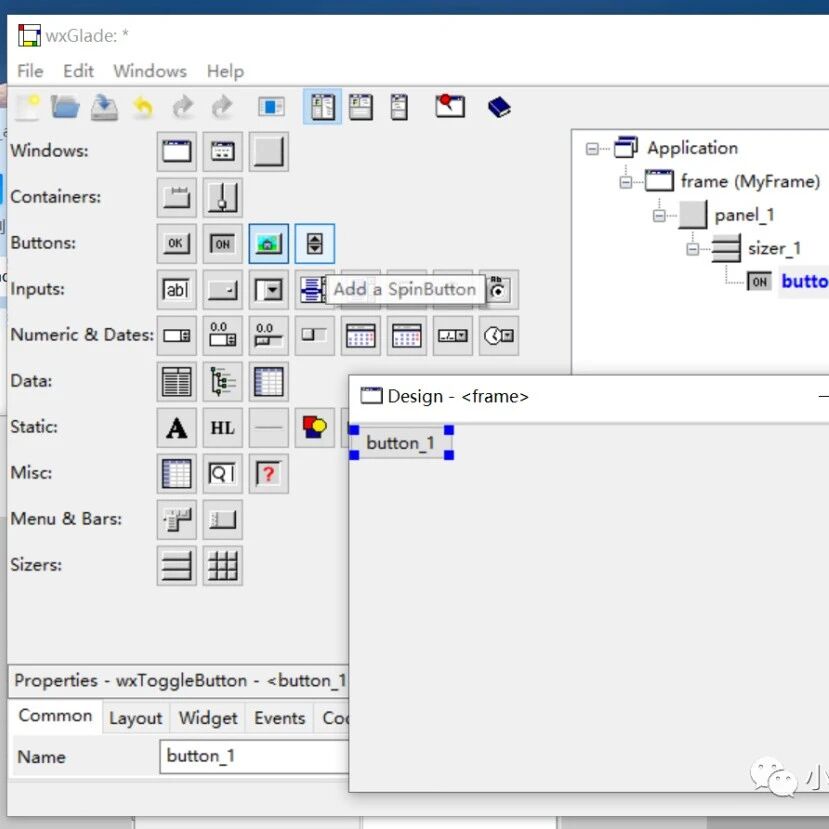Screen dimensions: 829x829
Task: Switch to the Widget properties tab
Action: [x=208, y=718]
